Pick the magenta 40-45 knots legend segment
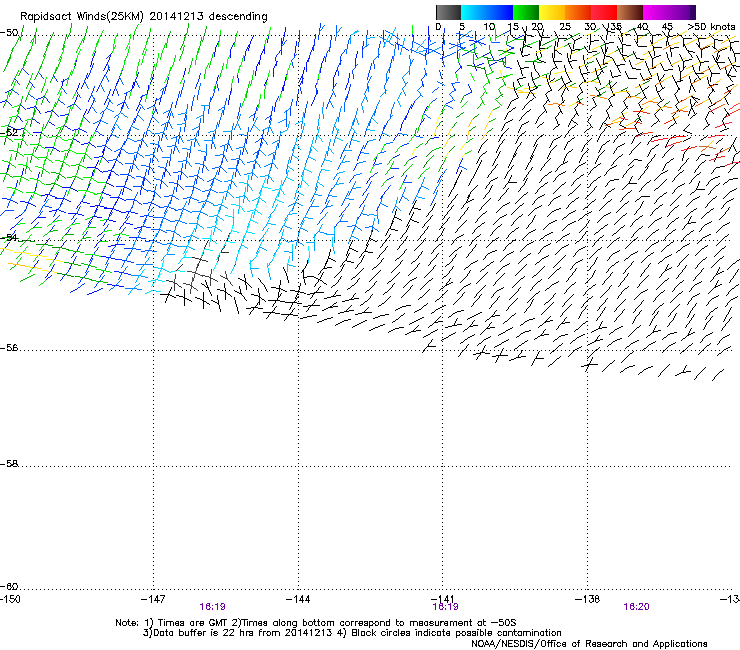Screen dimensions: 740x650 click(656, 12)
